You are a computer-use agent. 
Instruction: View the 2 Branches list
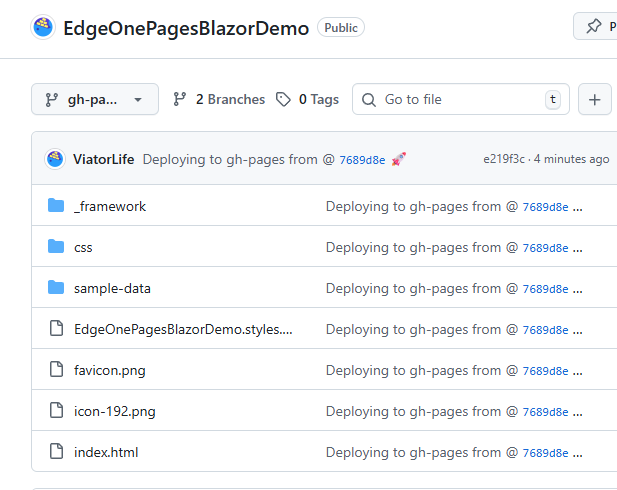[219, 99]
